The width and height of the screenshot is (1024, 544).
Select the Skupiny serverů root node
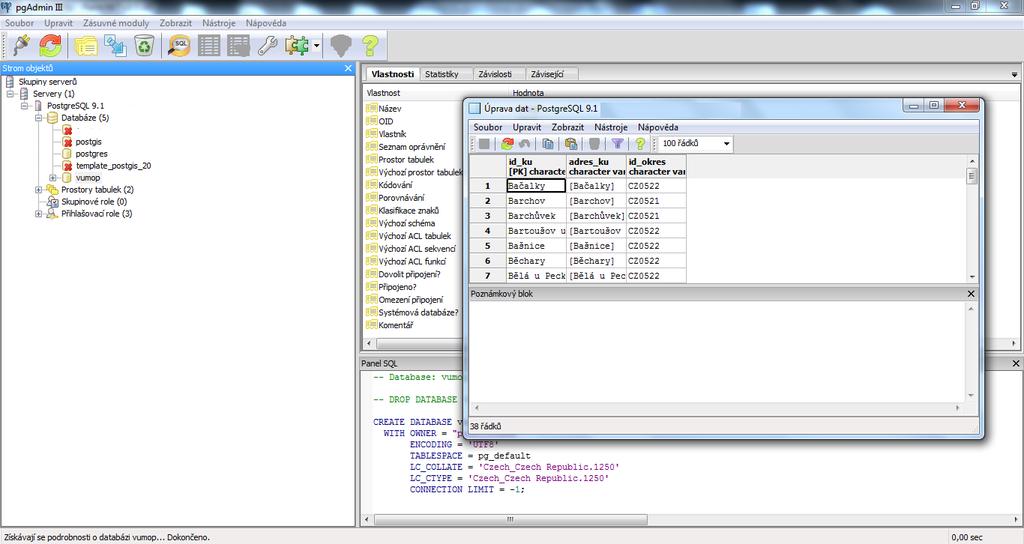47,82
